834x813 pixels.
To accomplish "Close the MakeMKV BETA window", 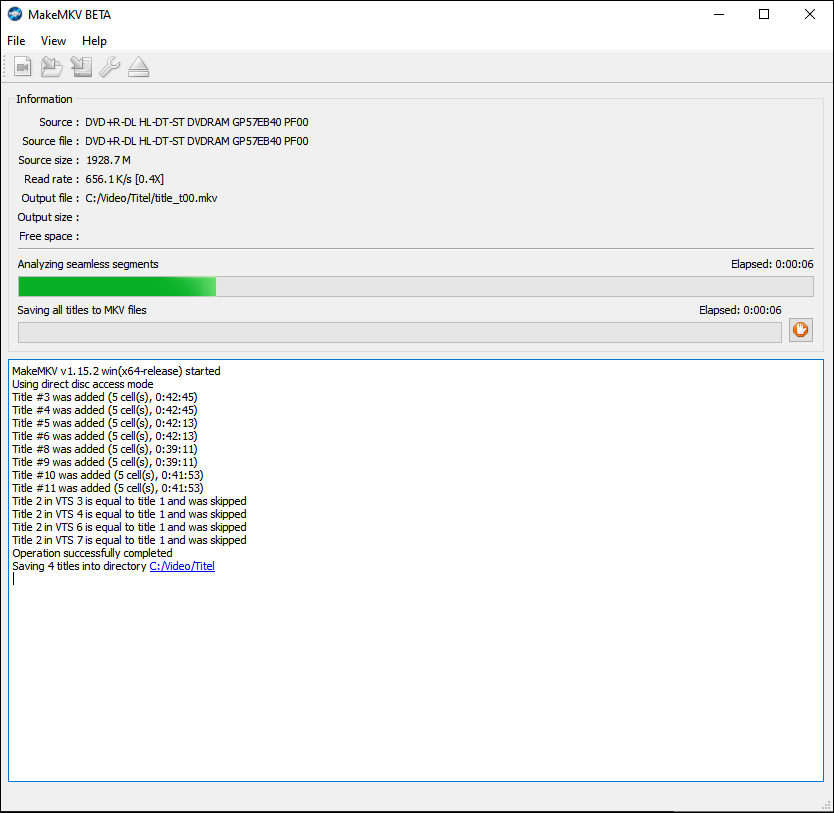I will click(x=810, y=14).
